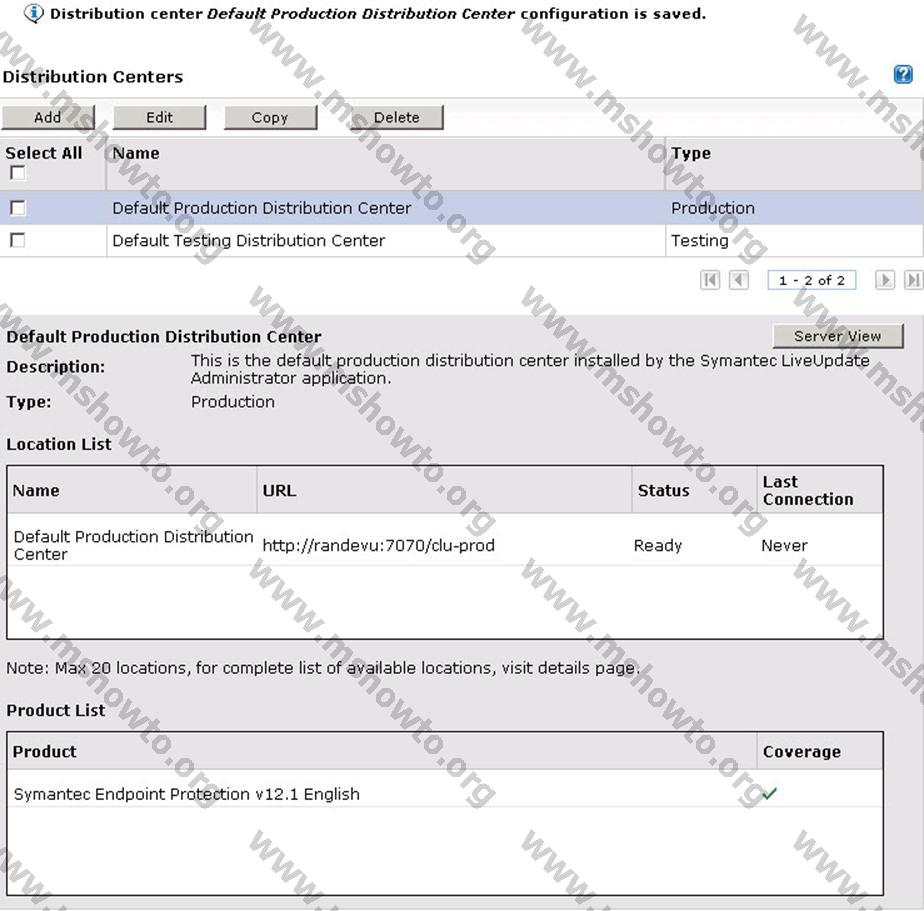This screenshot has width=924, height=911.
Task: Go to first page arrow
Action: tap(710, 280)
